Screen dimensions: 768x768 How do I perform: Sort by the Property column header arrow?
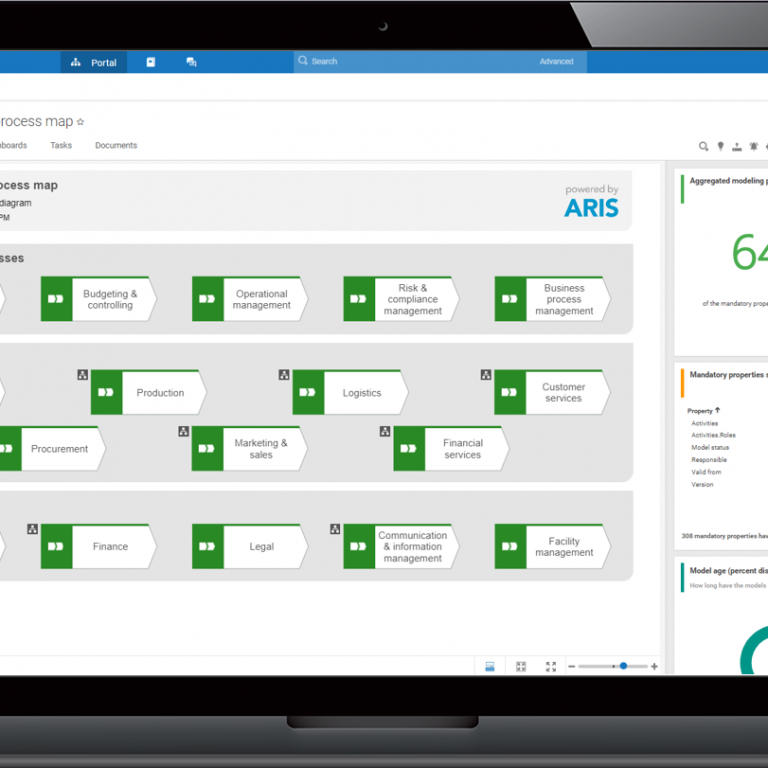(717, 410)
